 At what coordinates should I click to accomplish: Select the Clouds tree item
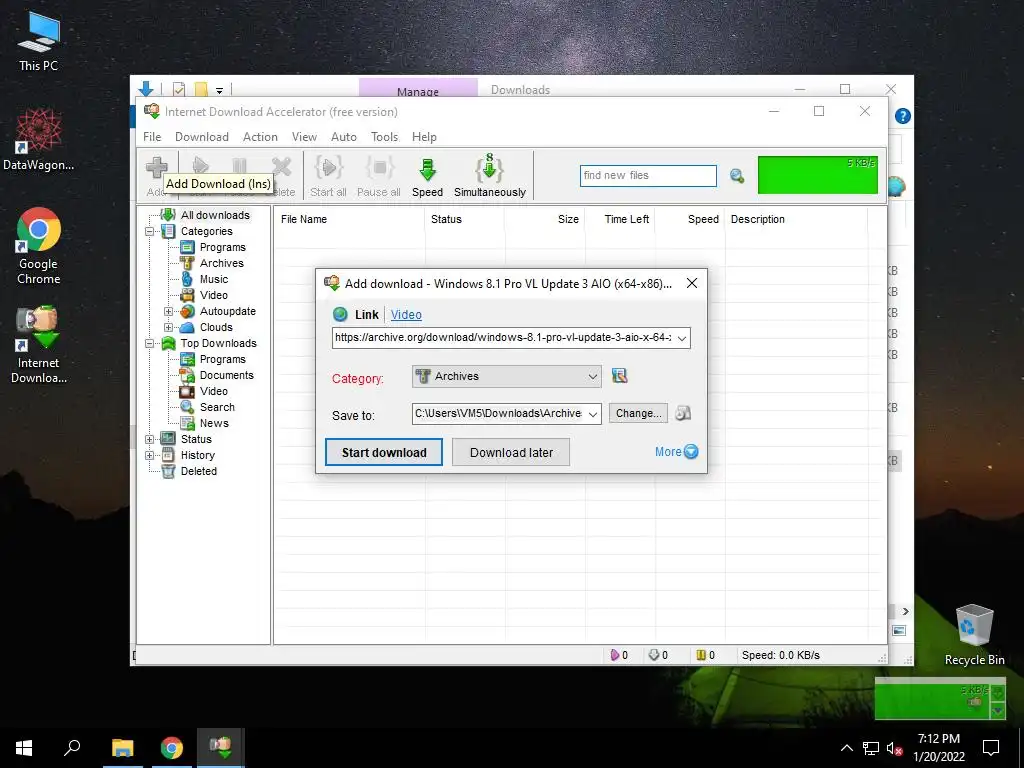click(216, 327)
